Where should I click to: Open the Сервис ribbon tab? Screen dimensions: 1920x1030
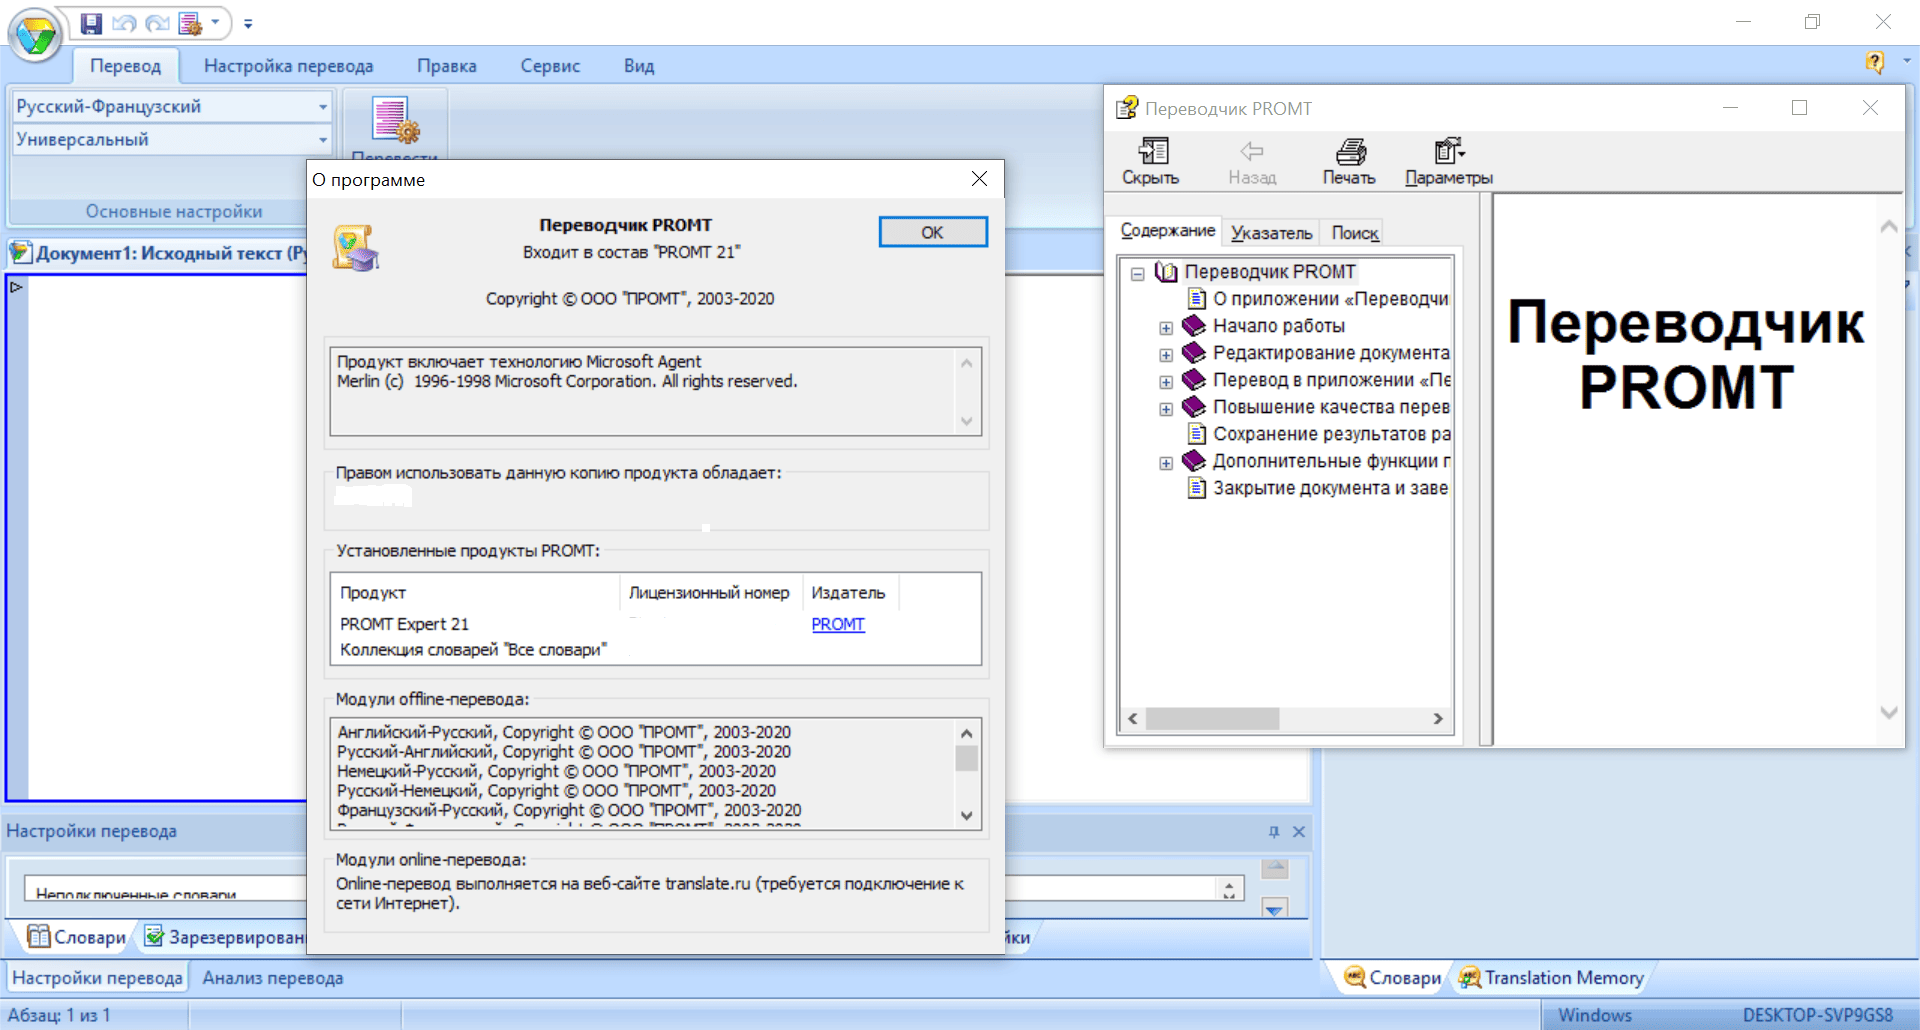coord(550,66)
